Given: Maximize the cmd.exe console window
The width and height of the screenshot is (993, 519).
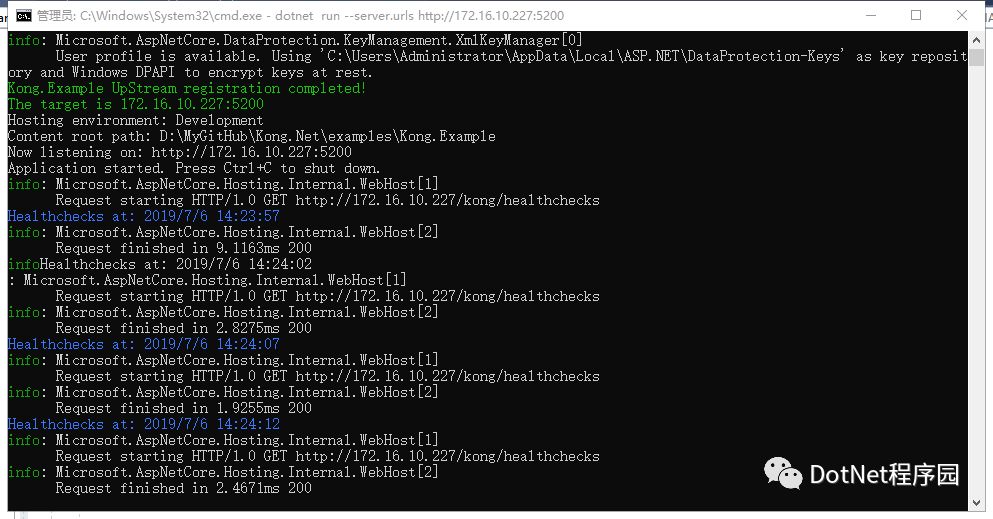Looking at the screenshot, I should click(916, 15).
